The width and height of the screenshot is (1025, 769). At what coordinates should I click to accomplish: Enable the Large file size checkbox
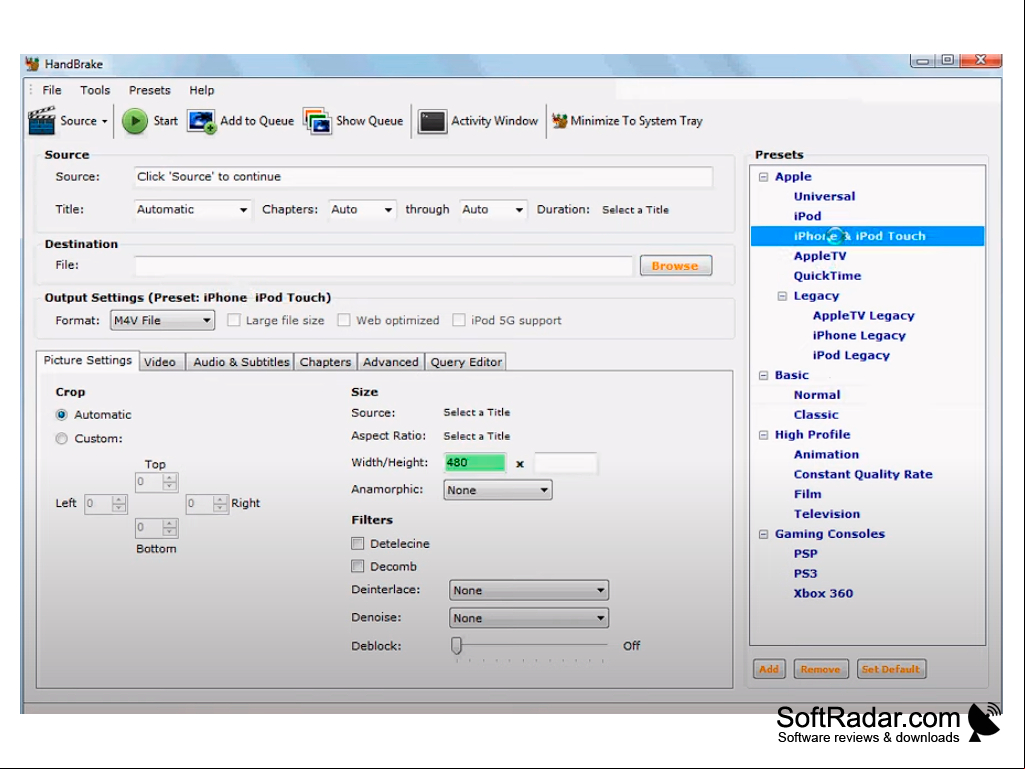tap(233, 320)
